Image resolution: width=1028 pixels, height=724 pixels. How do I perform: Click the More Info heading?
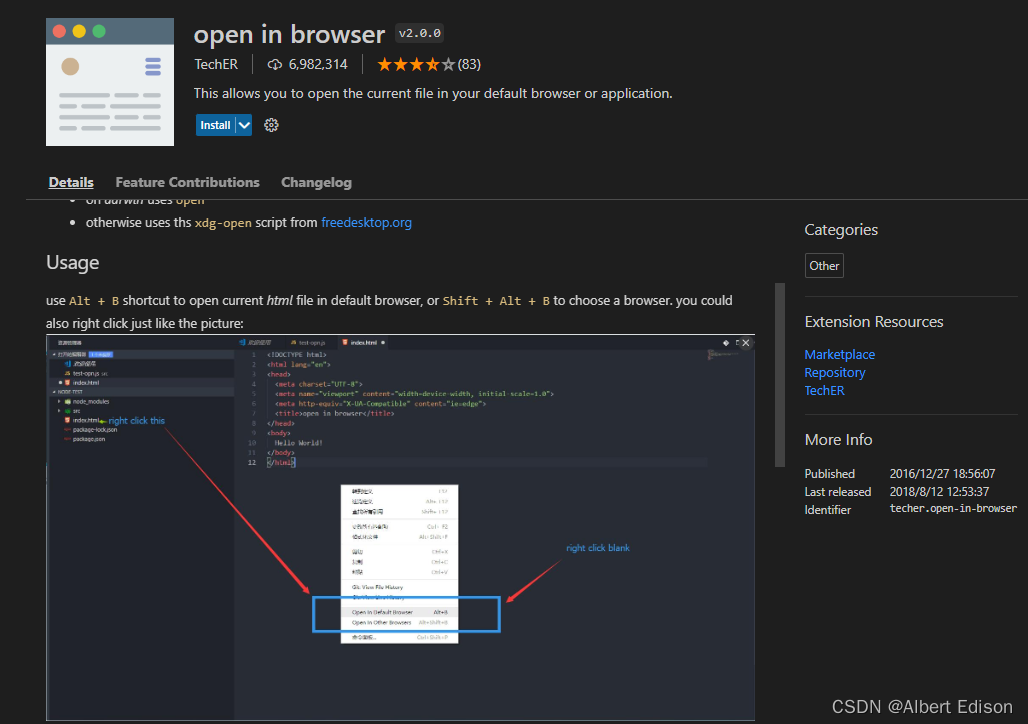click(839, 439)
